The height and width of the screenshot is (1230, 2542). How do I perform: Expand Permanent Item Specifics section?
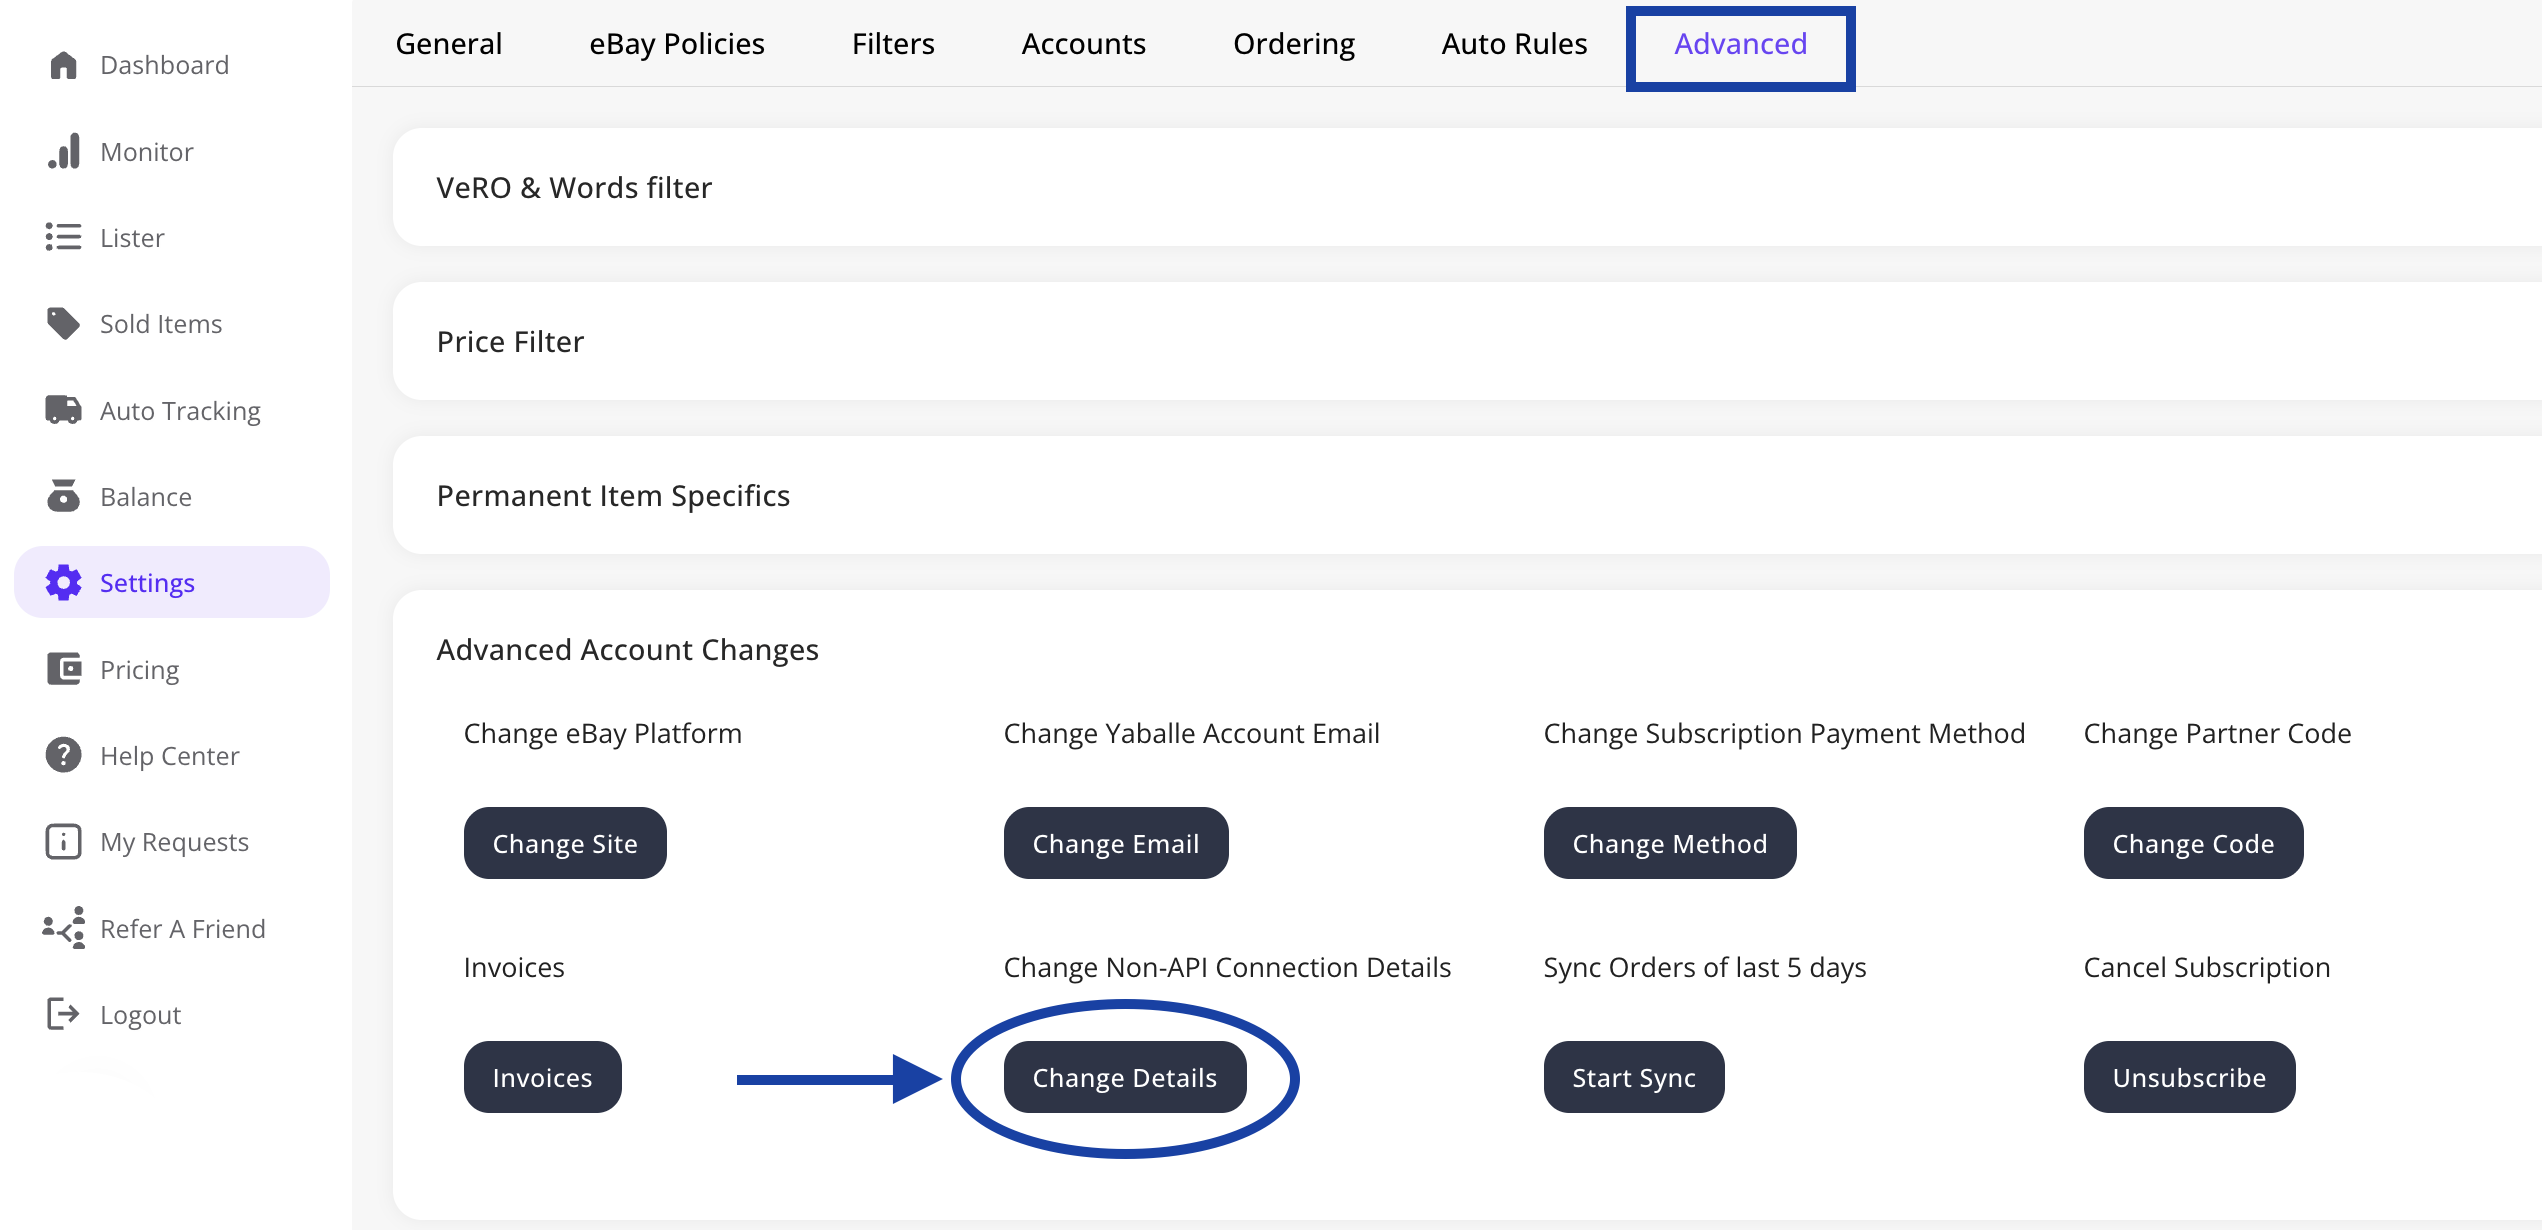[x=613, y=496]
